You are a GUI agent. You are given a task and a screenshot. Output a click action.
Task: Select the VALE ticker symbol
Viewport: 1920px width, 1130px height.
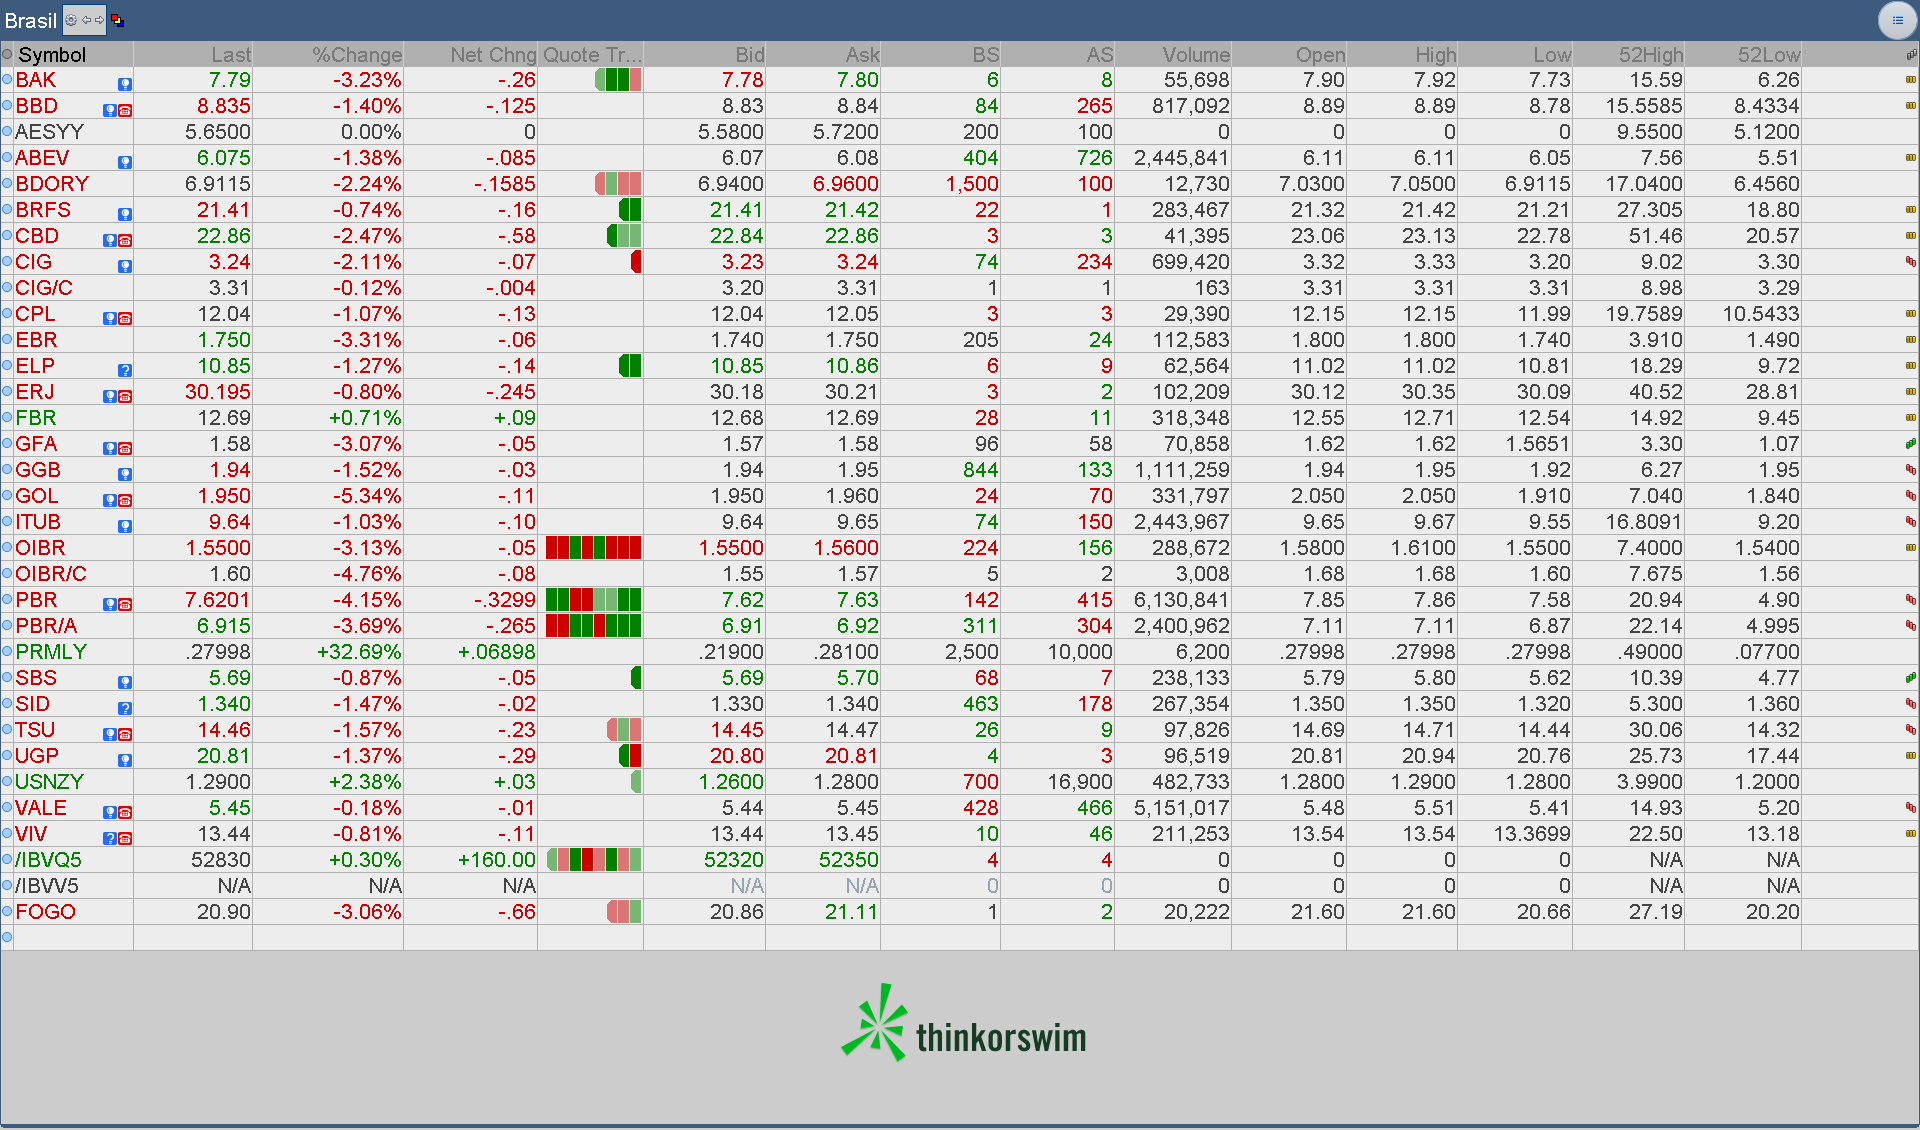[x=41, y=808]
